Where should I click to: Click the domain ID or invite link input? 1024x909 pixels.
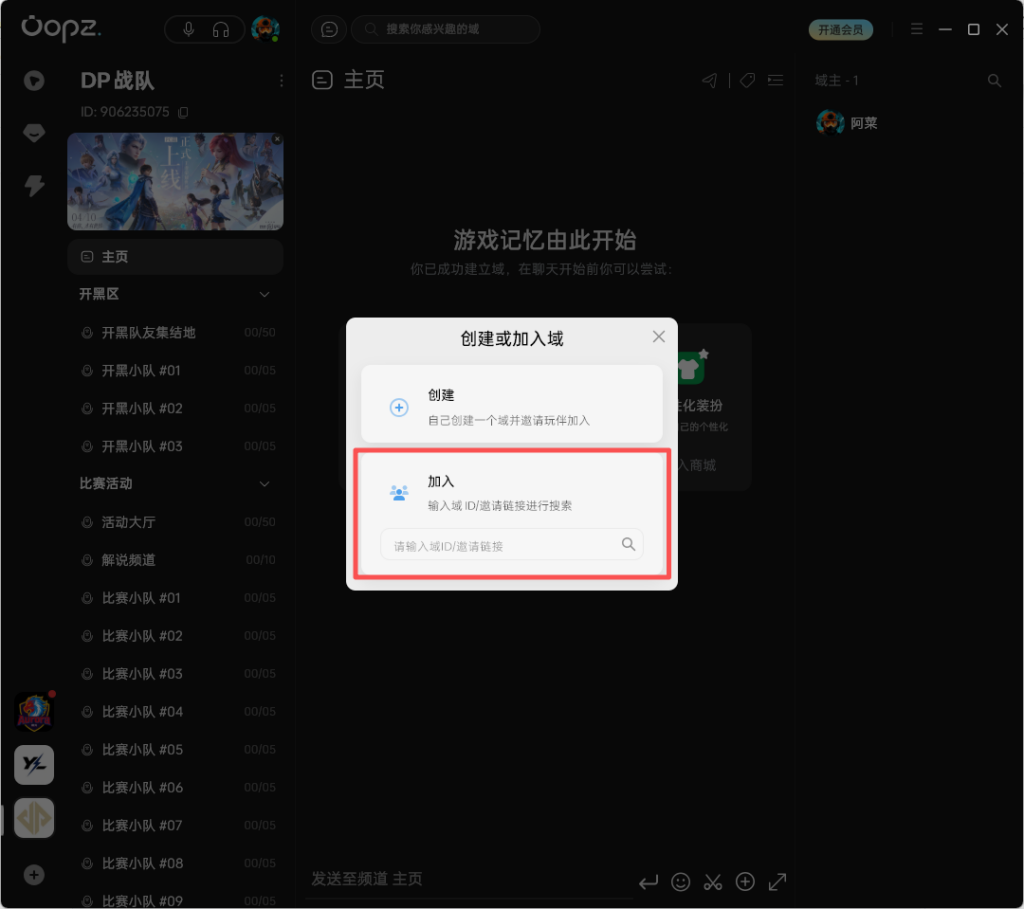point(500,545)
